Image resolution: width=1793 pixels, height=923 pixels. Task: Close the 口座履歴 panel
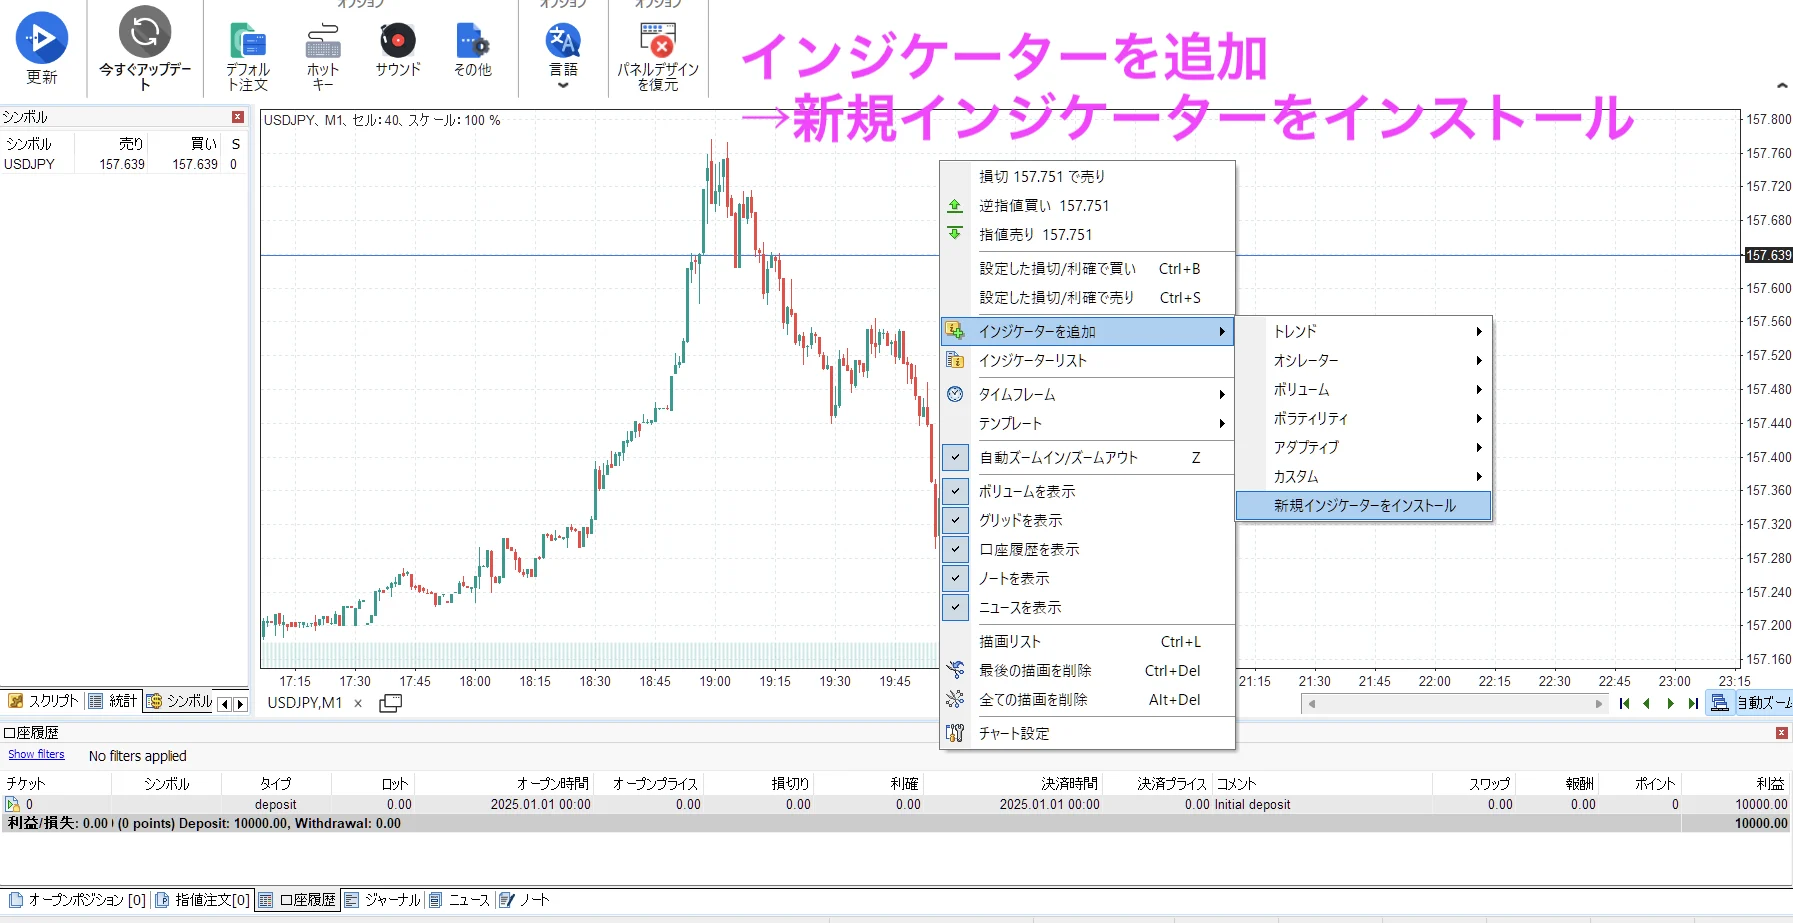point(1781,733)
